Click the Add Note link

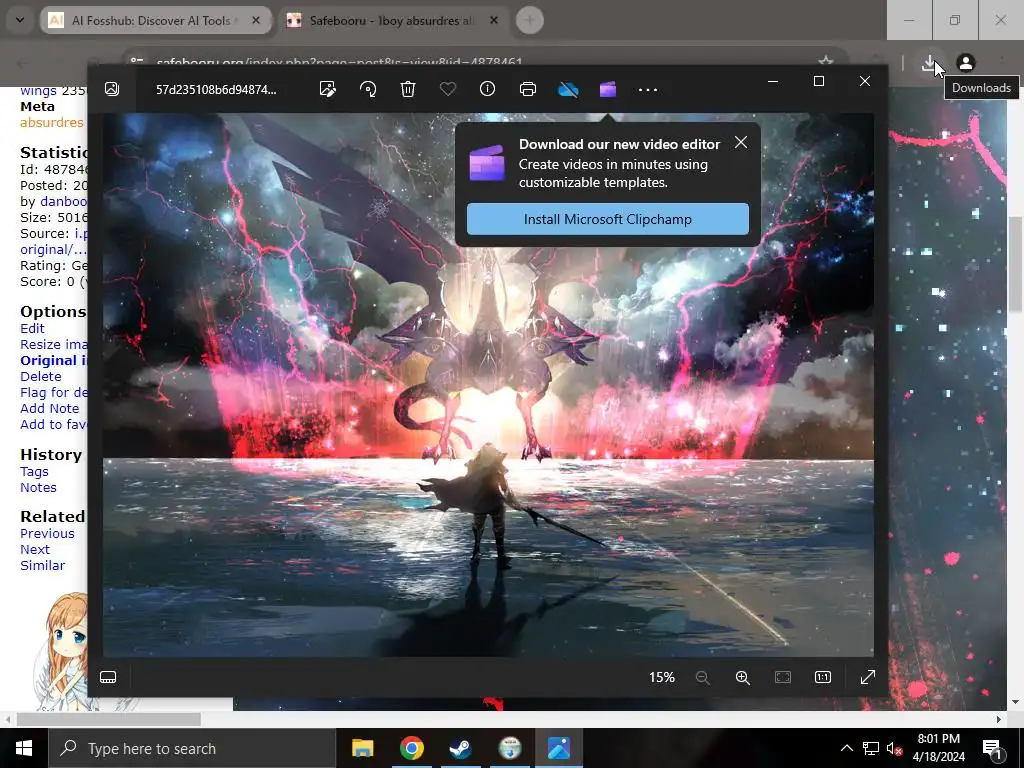click(x=50, y=409)
